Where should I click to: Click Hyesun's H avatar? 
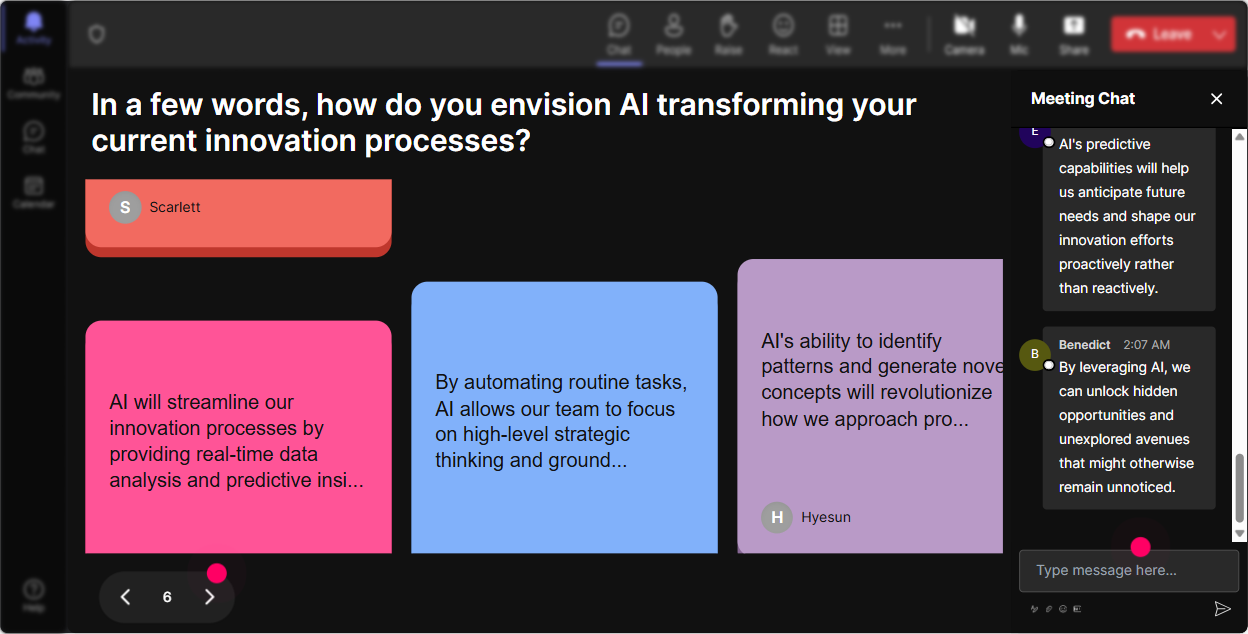click(777, 517)
